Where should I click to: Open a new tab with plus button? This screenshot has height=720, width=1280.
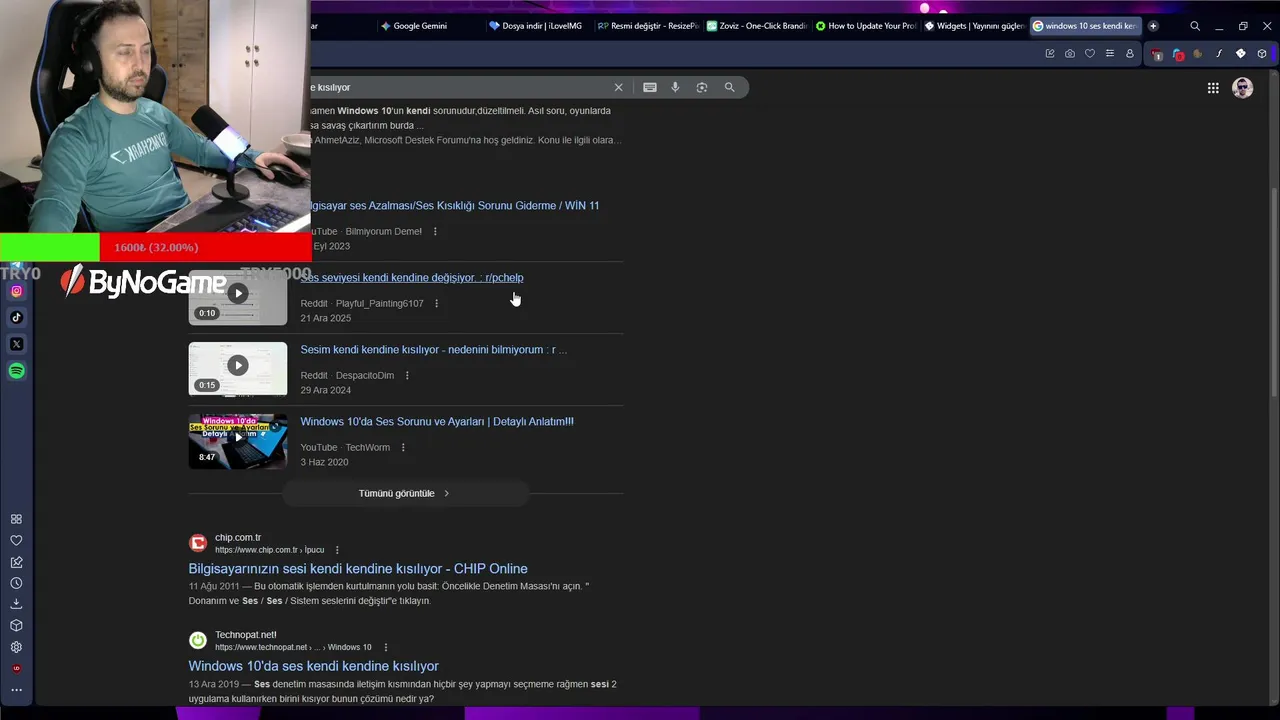(1153, 26)
